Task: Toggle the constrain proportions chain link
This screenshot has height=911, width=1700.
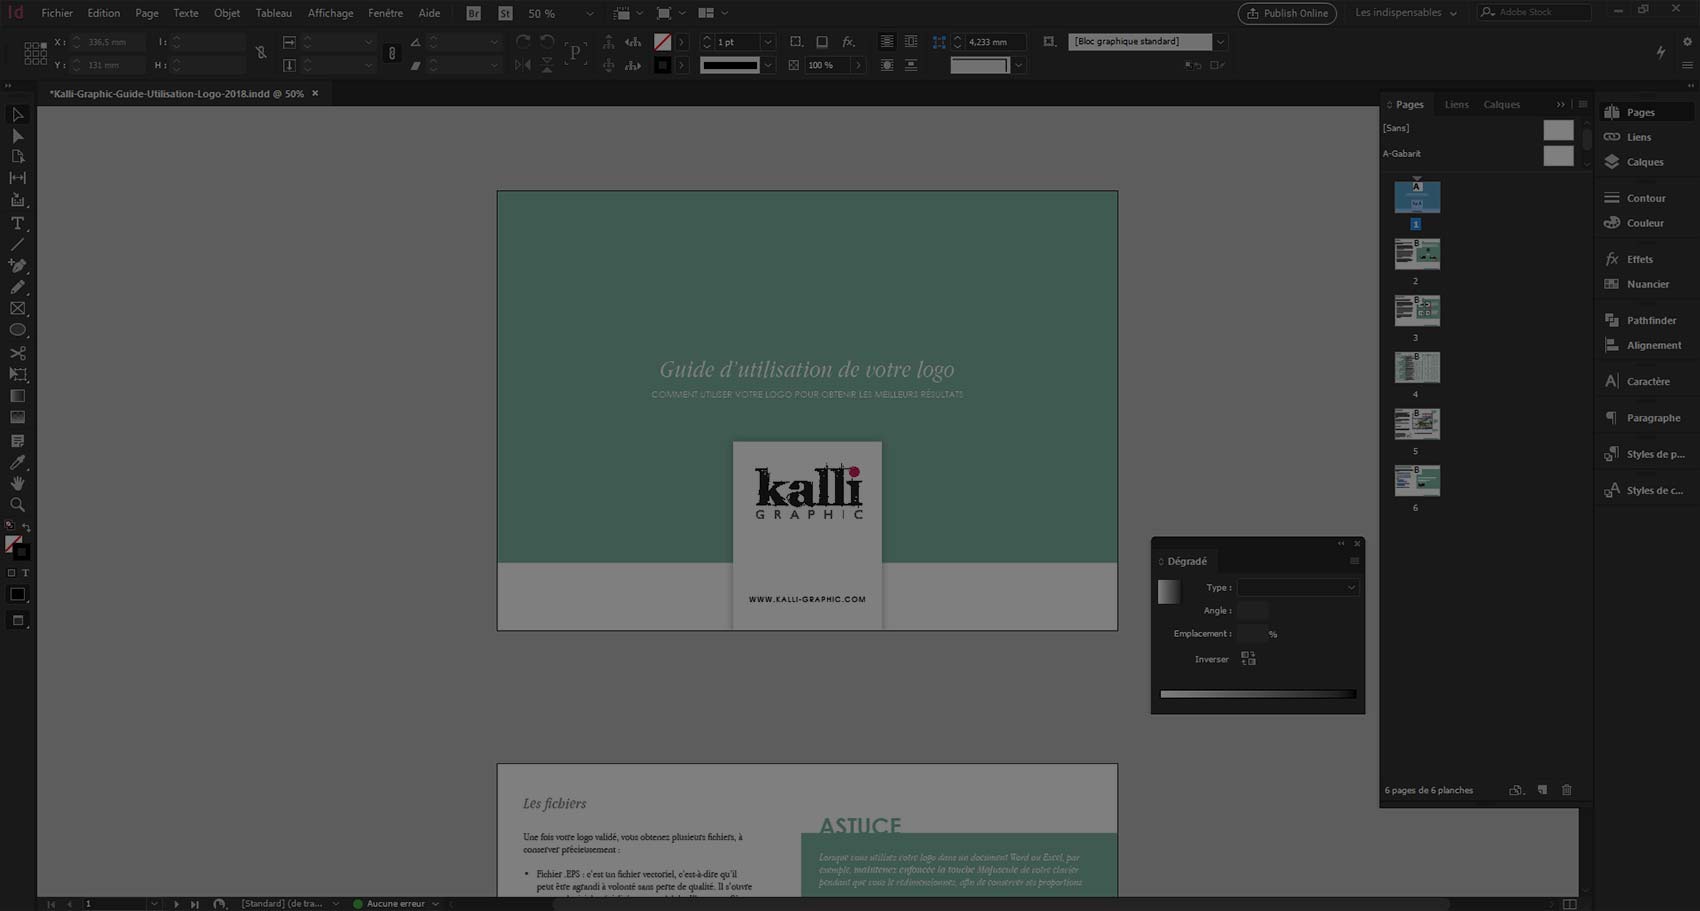Action: [261, 53]
